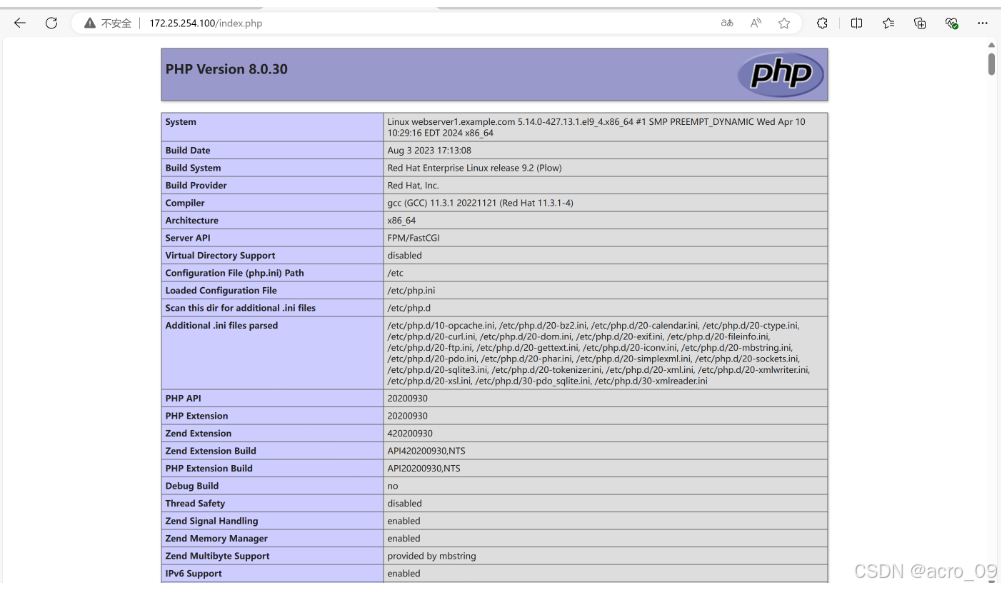Click the 'x86_64' architecture value
The width and height of the screenshot is (1001, 589).
tap(402, 221)
